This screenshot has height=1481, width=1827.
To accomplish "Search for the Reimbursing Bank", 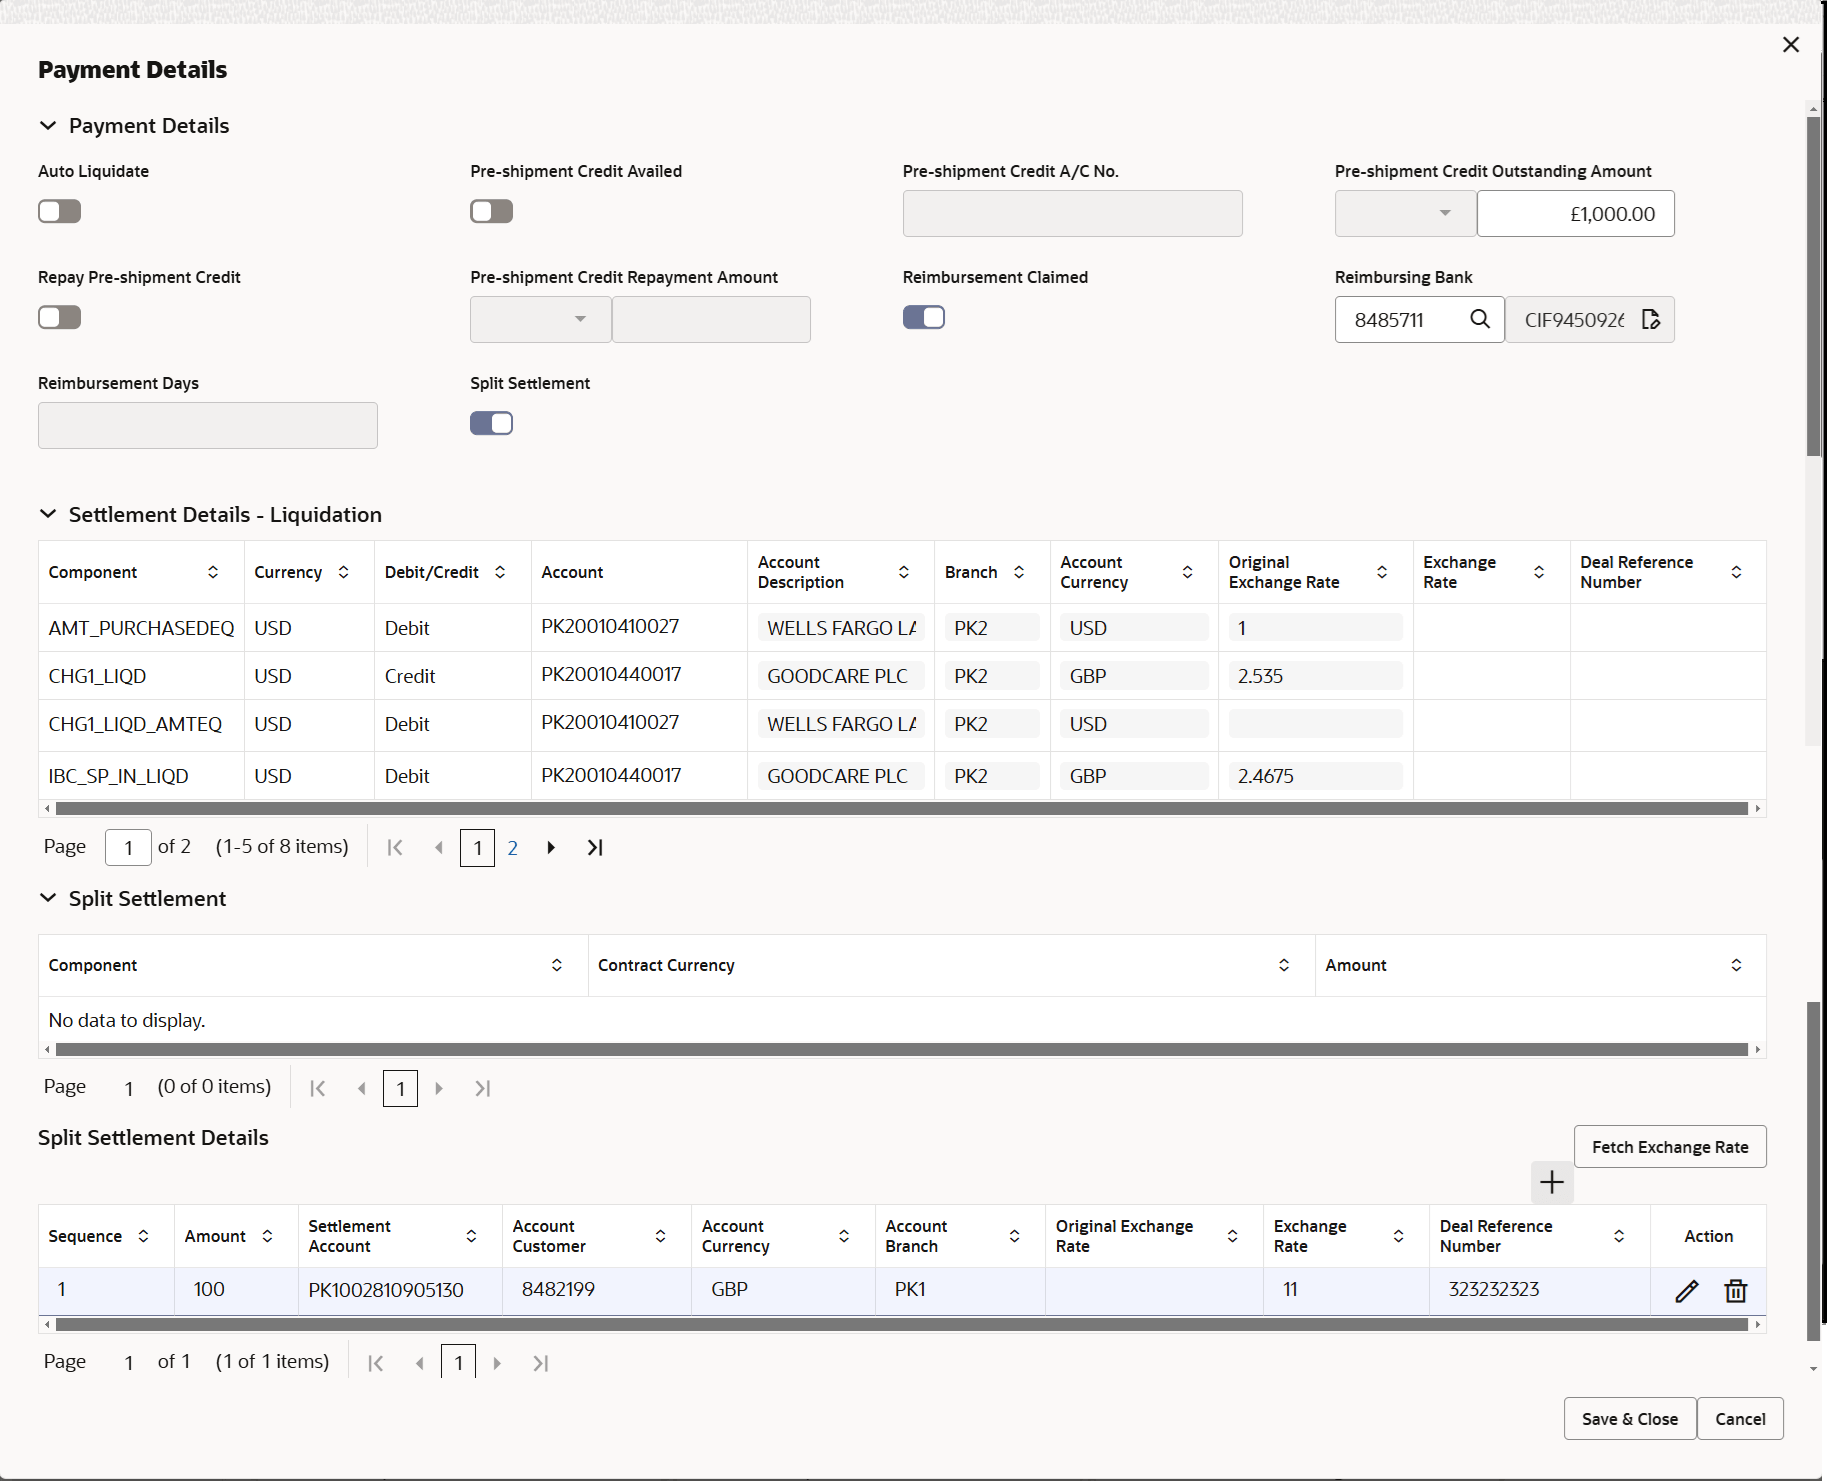I will [x=1481, y=319].
